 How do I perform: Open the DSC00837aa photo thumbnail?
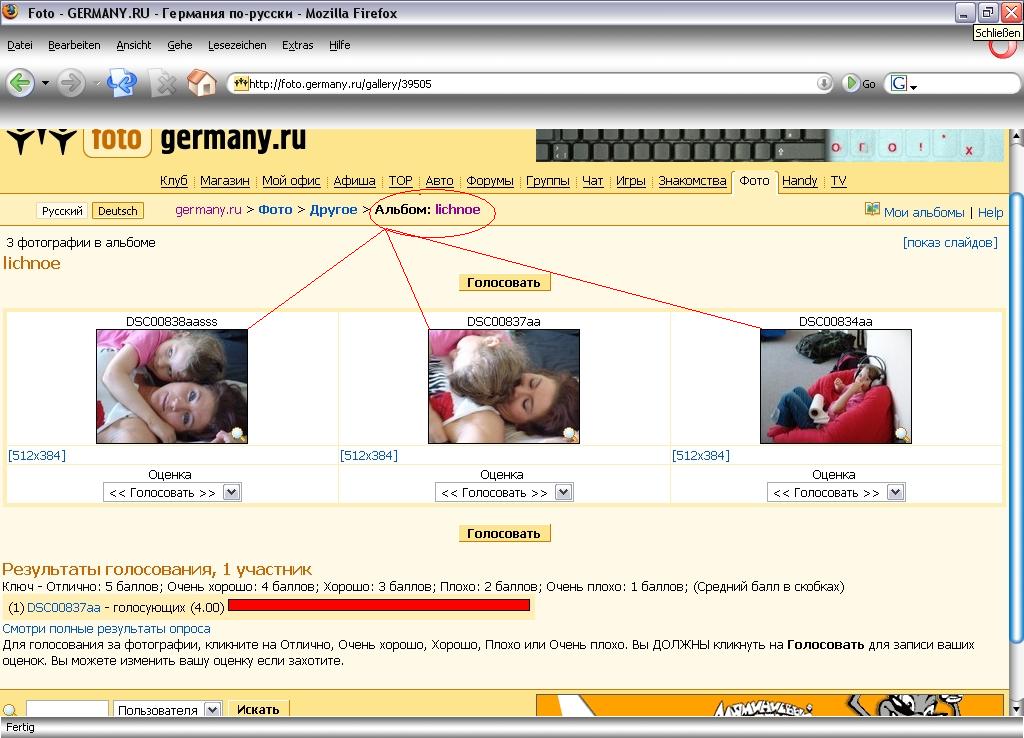(504, 386)
